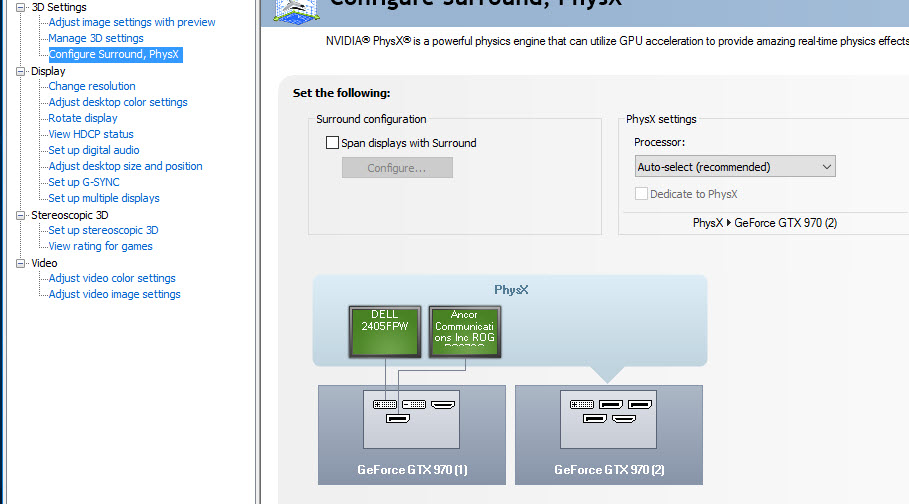
Task: Open View HDCP status
Action: [91, 134]
